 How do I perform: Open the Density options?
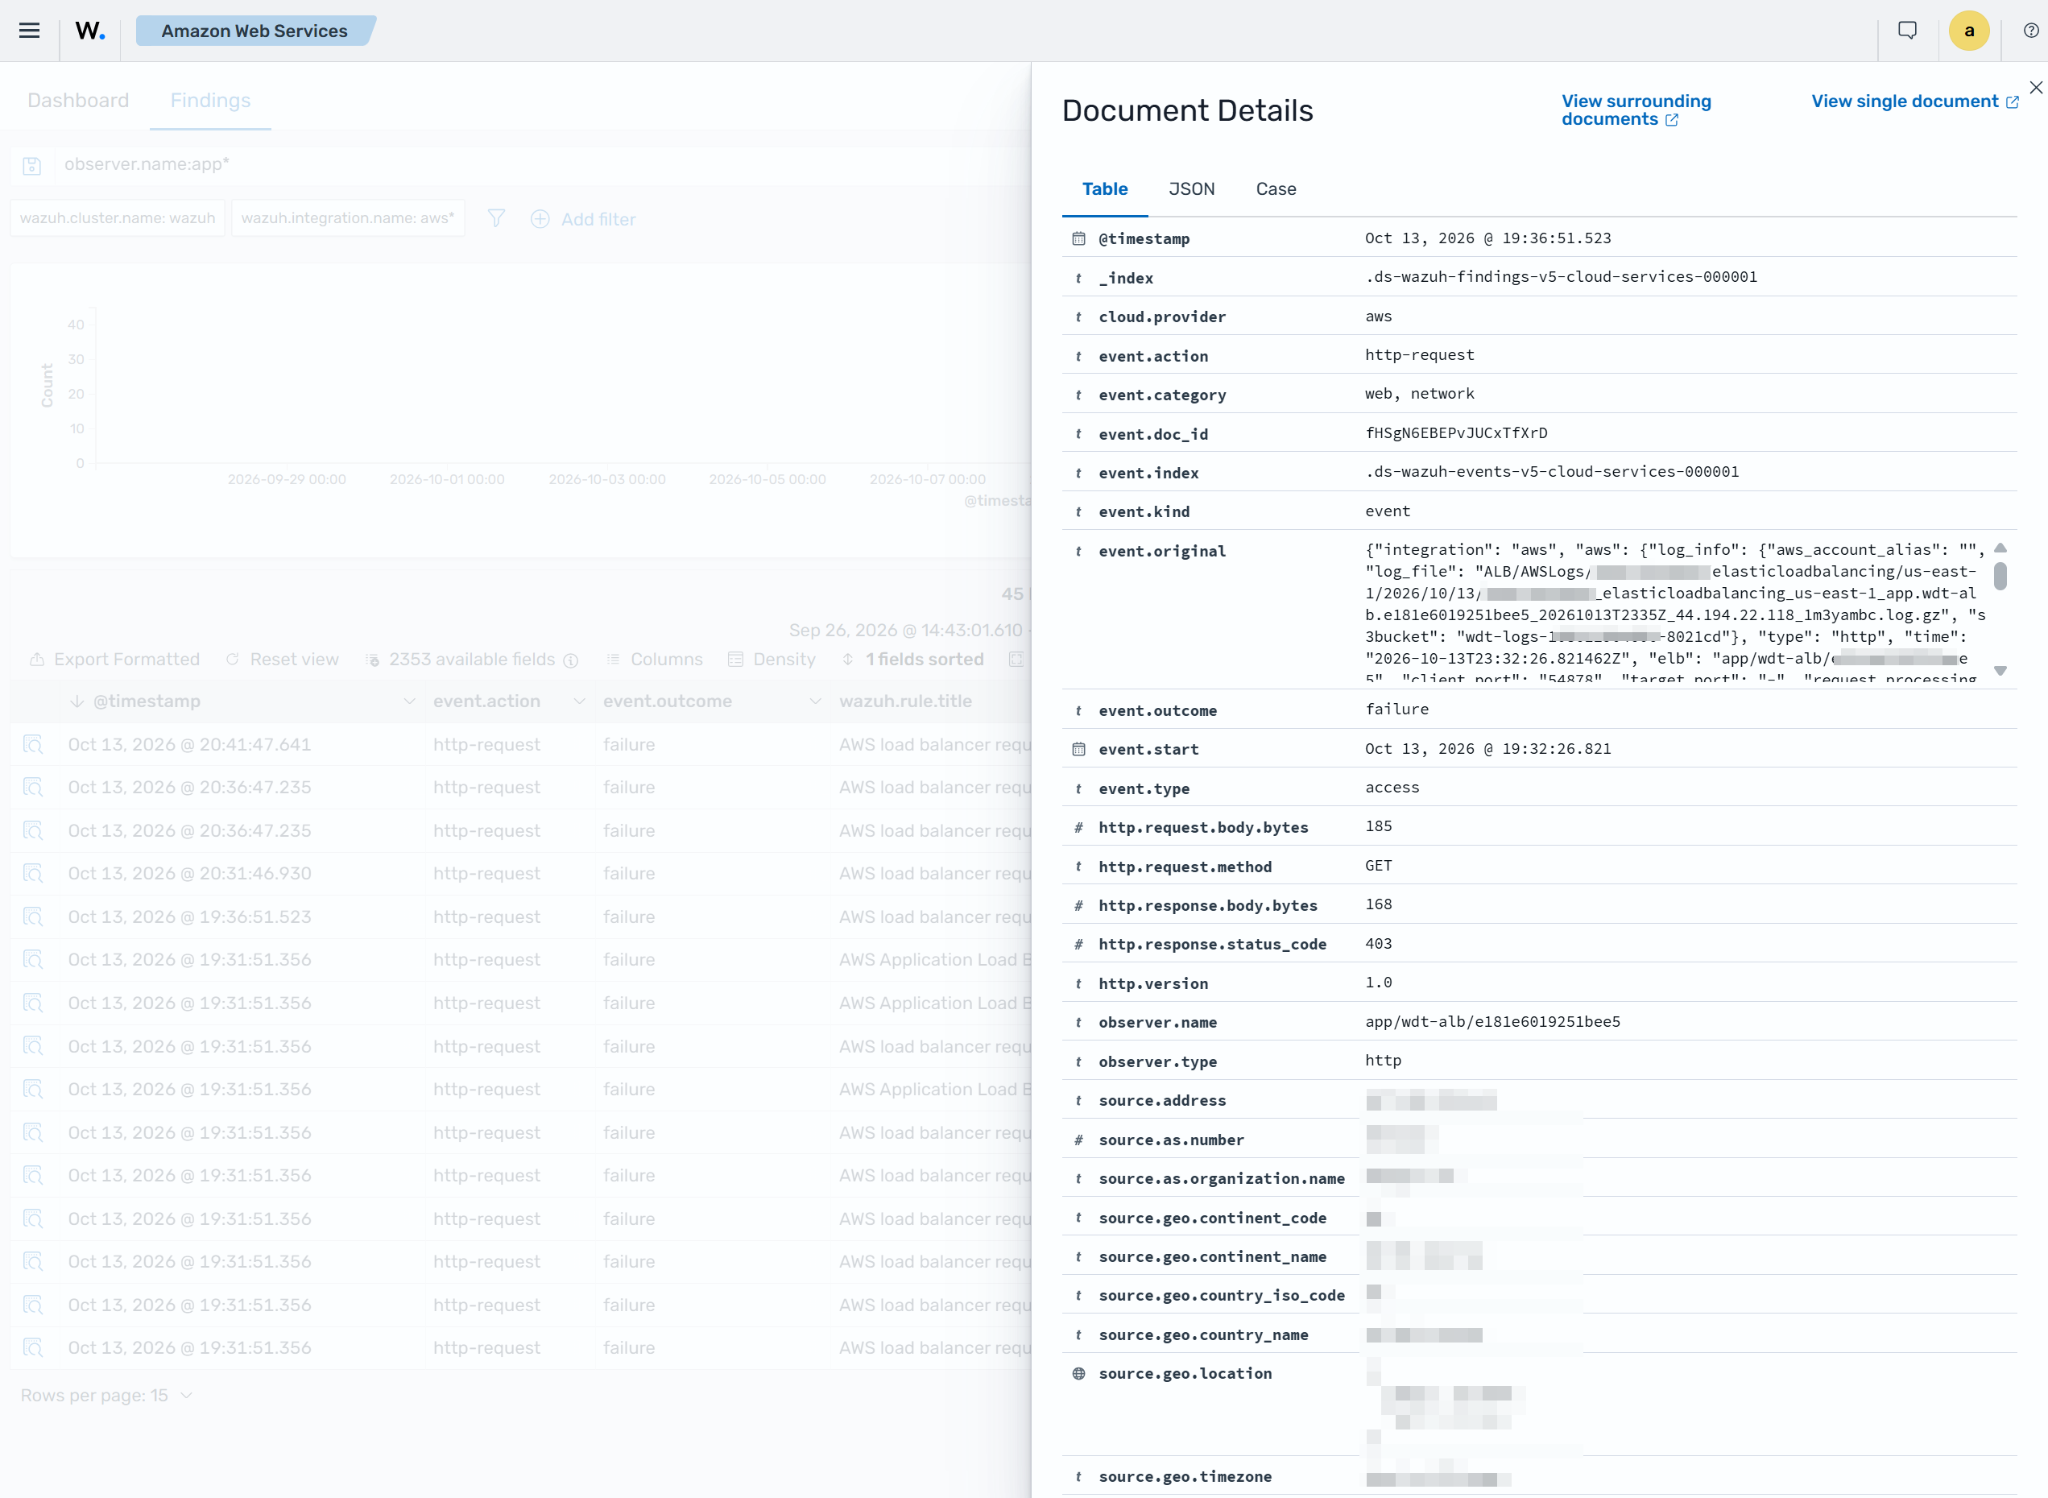pyautogui.click(x=771, y=659)
